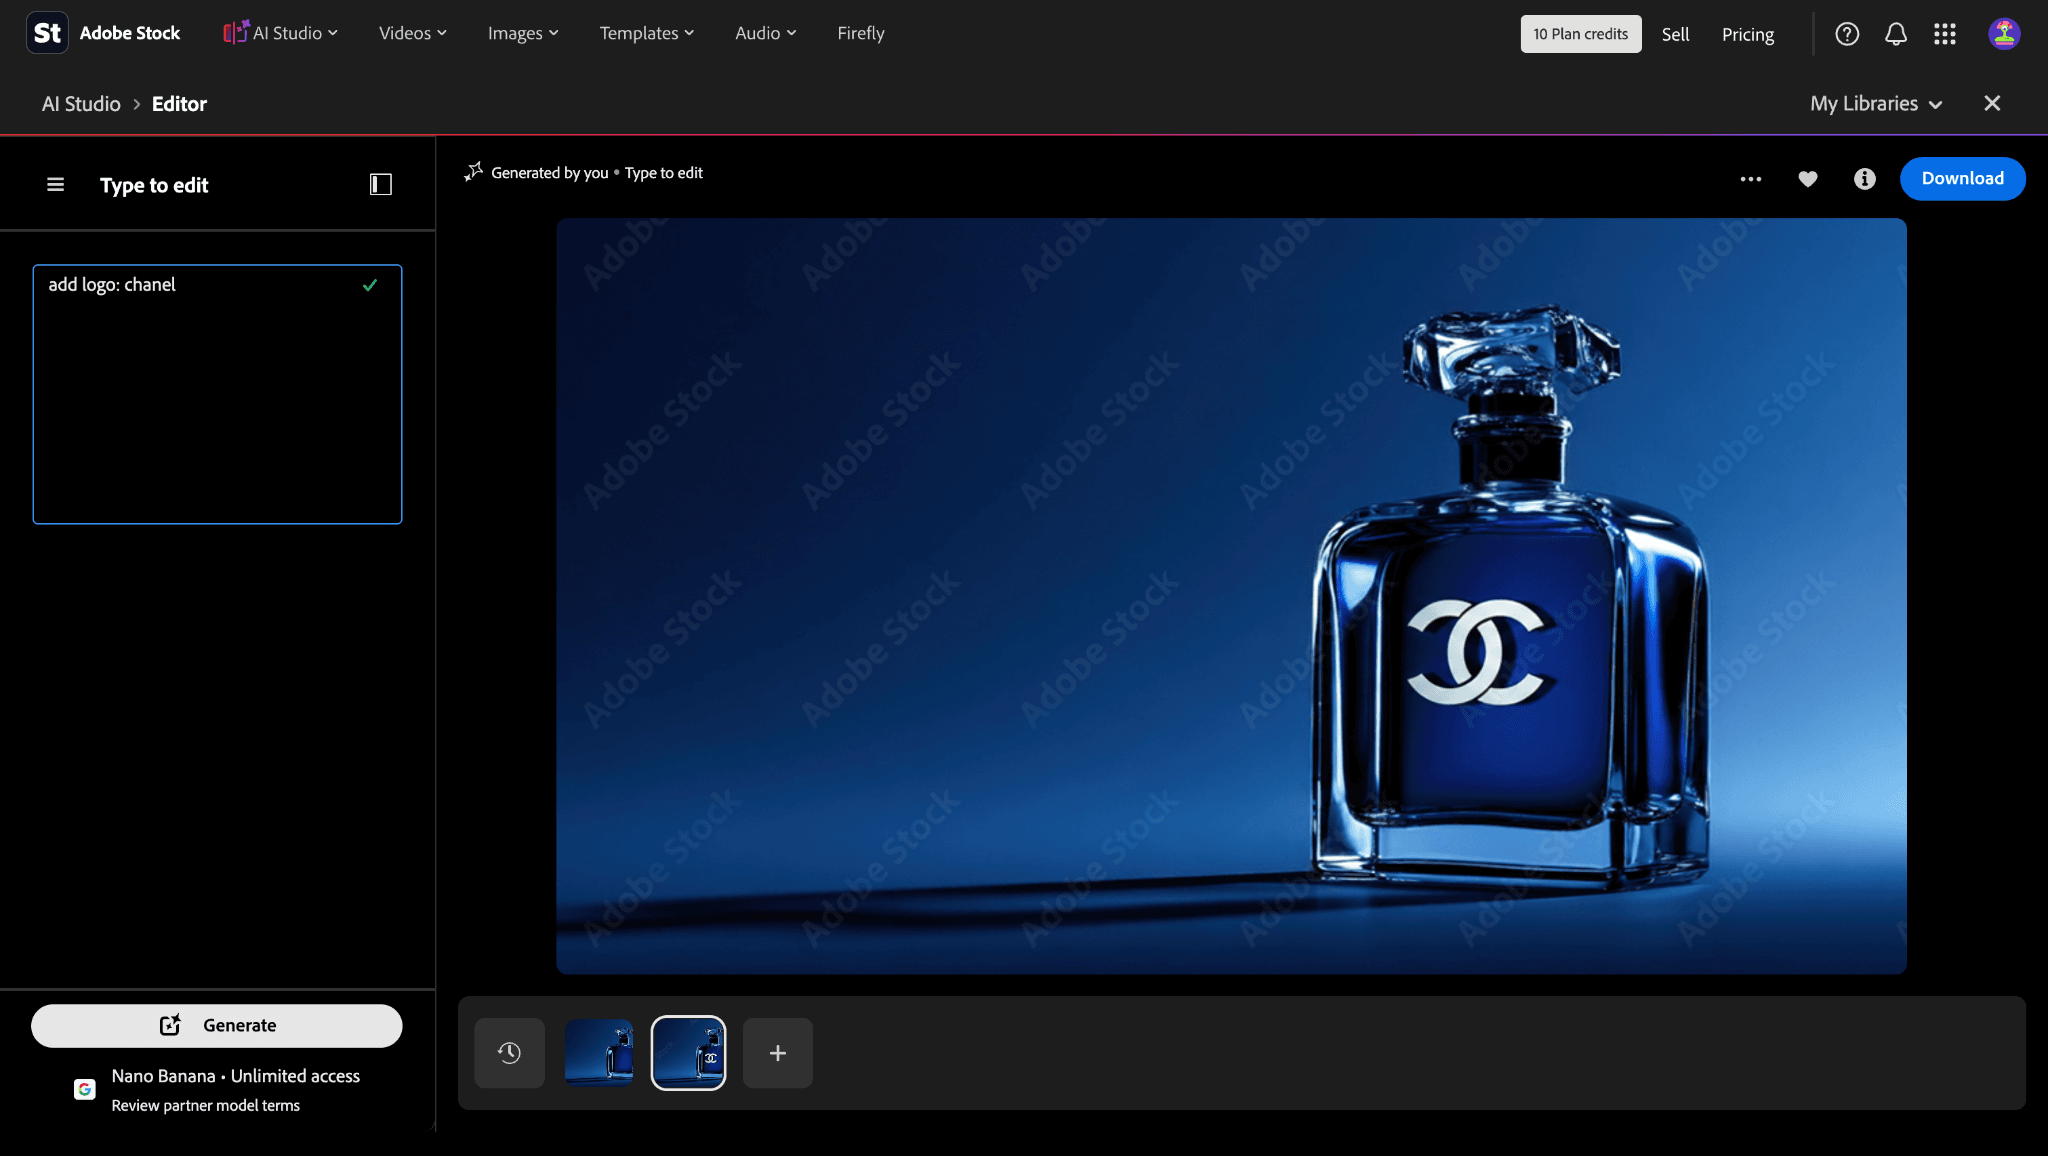Open notifications bell icon
This screenshot has width=2048, height=1156.
coord(1896,34)
